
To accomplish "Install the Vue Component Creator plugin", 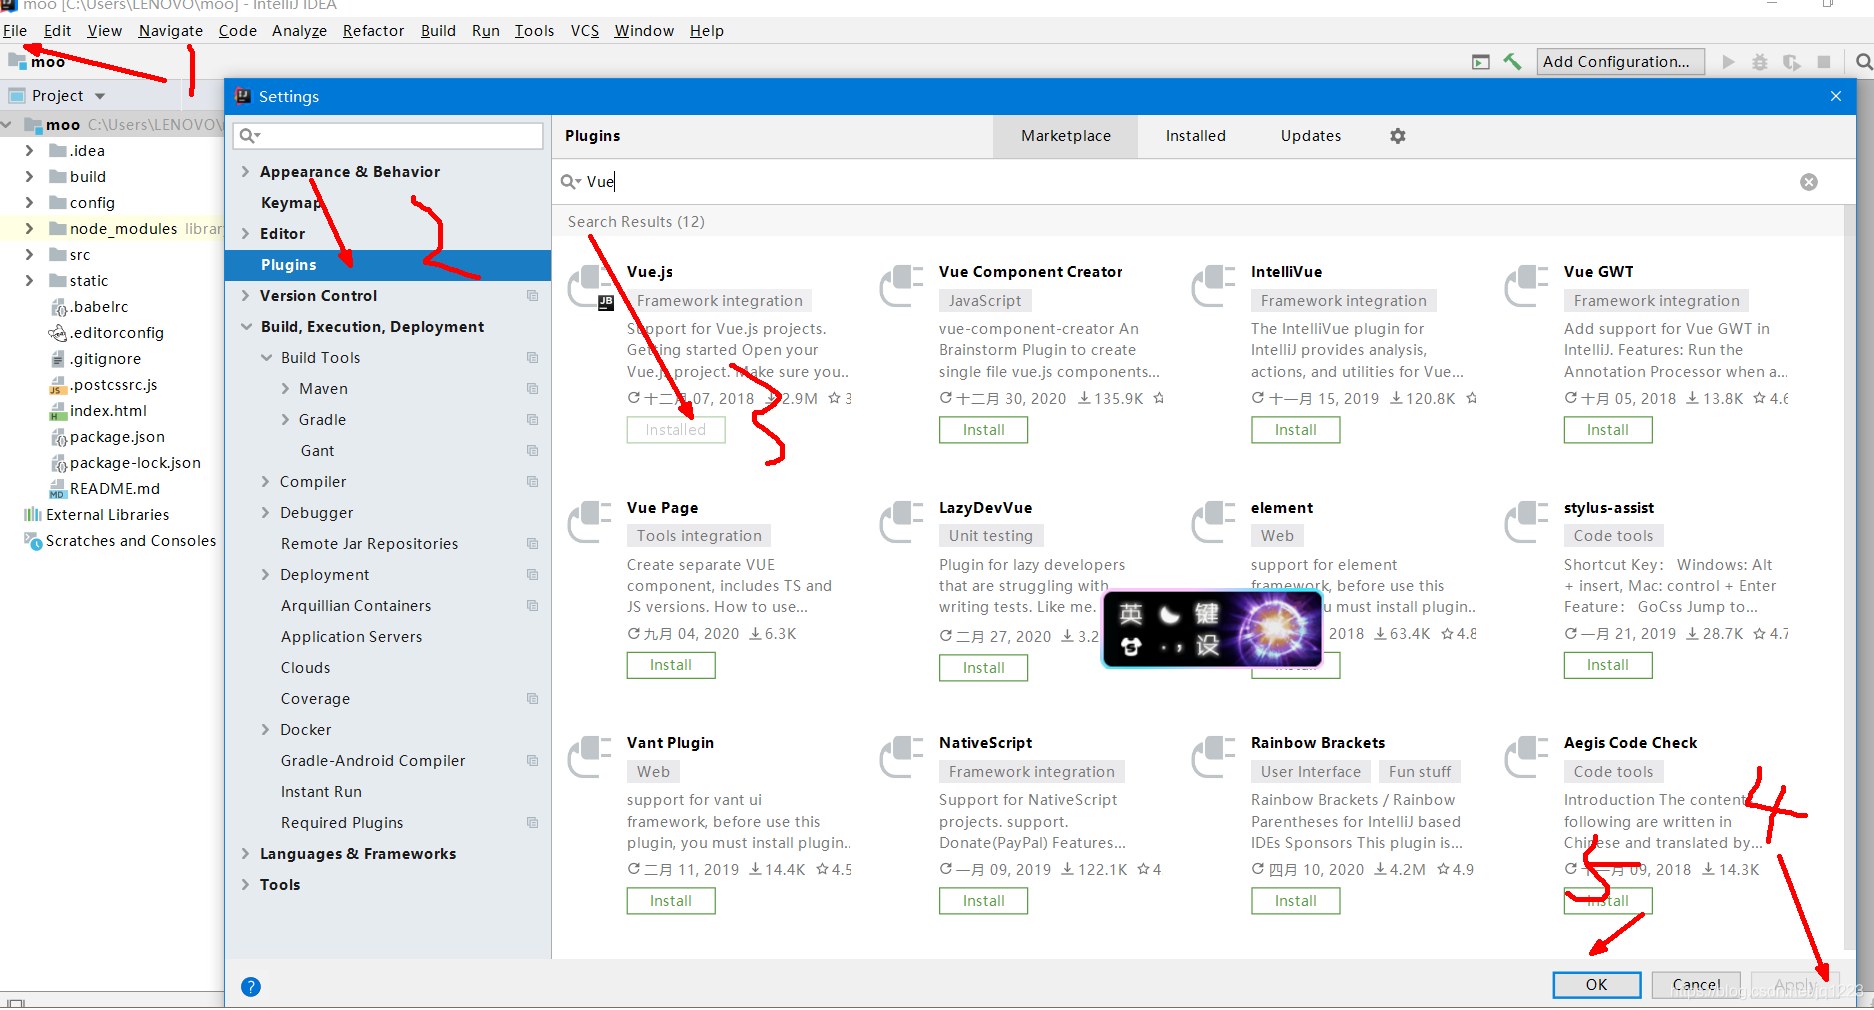I will coord(983,430).
